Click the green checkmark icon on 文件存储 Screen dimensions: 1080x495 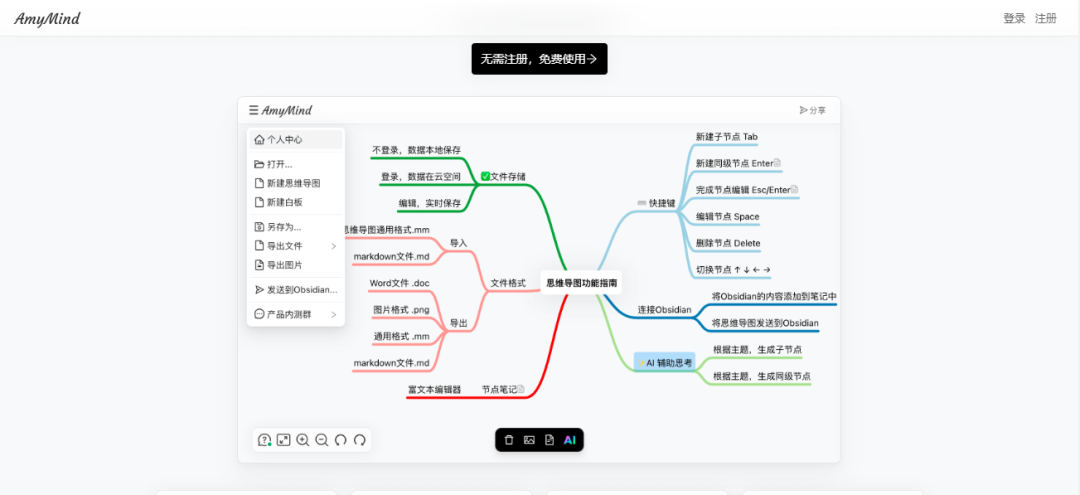pos(486,176)
